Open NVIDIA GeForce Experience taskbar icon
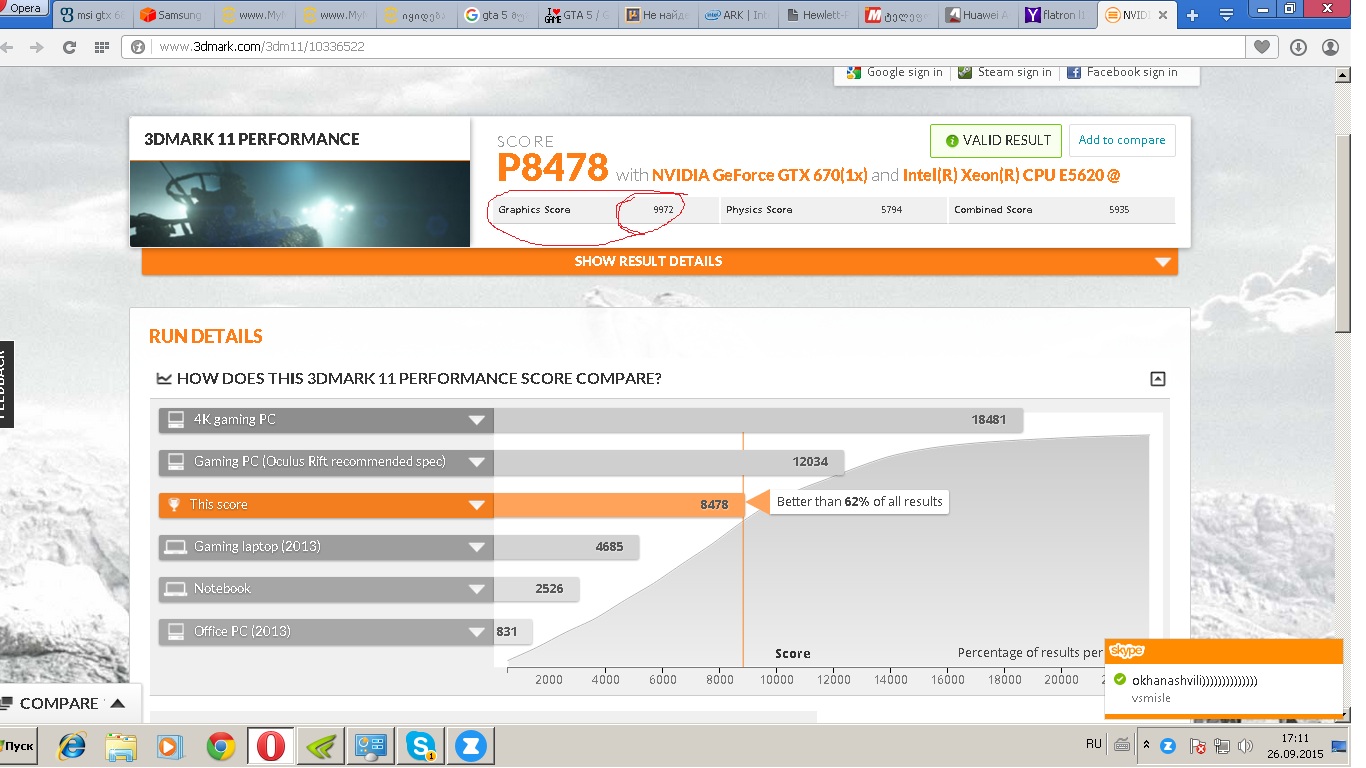This screenshot has height=768, width=1366. [321, 746]
